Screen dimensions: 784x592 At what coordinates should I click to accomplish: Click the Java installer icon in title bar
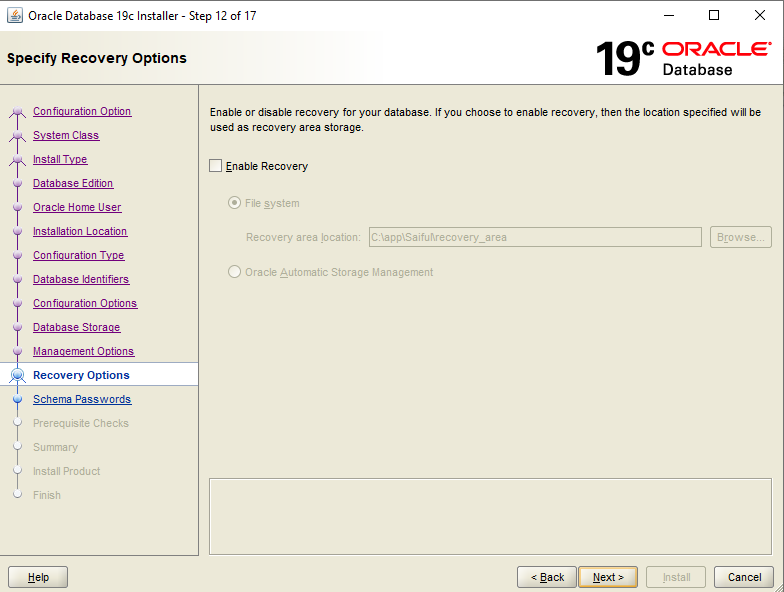tap(14, 16)
